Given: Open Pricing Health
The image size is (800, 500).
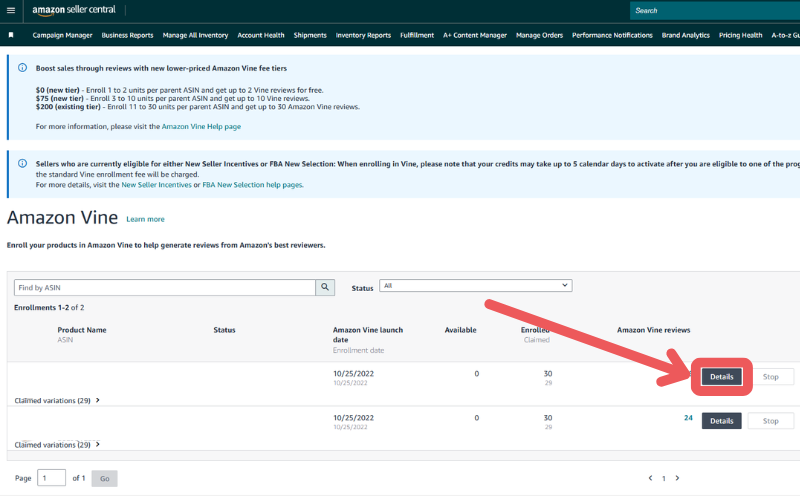Looking at the screenshot, I should [740, 35].
